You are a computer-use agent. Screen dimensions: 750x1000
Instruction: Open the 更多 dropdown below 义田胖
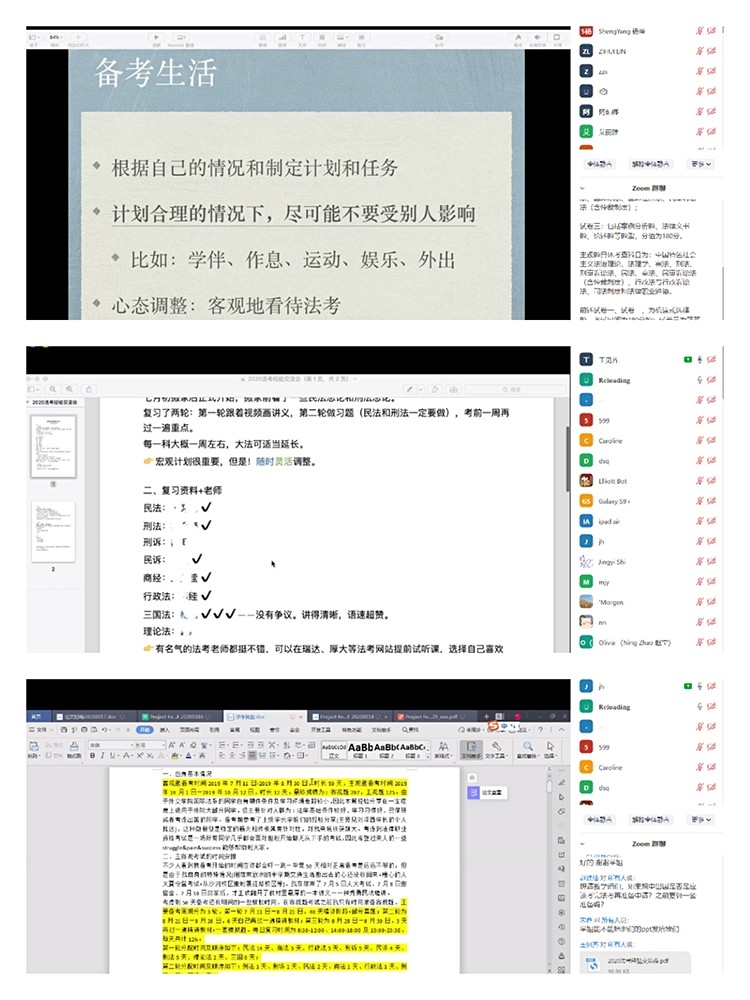point(702,164)
